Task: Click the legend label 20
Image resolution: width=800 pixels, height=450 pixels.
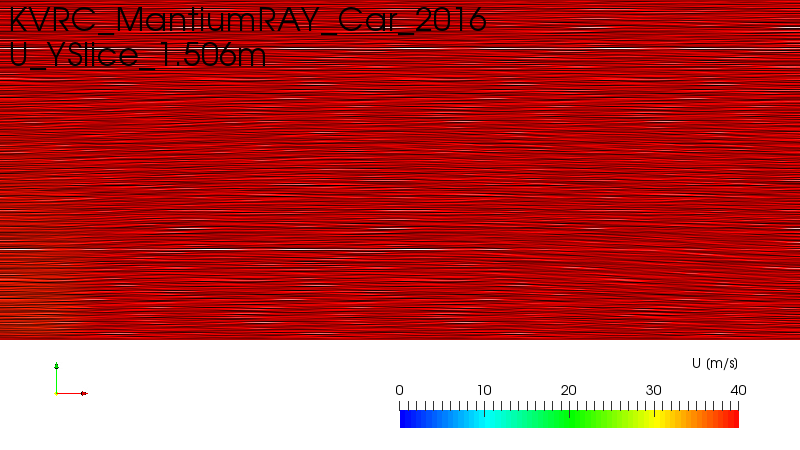Action: point(569,390)
